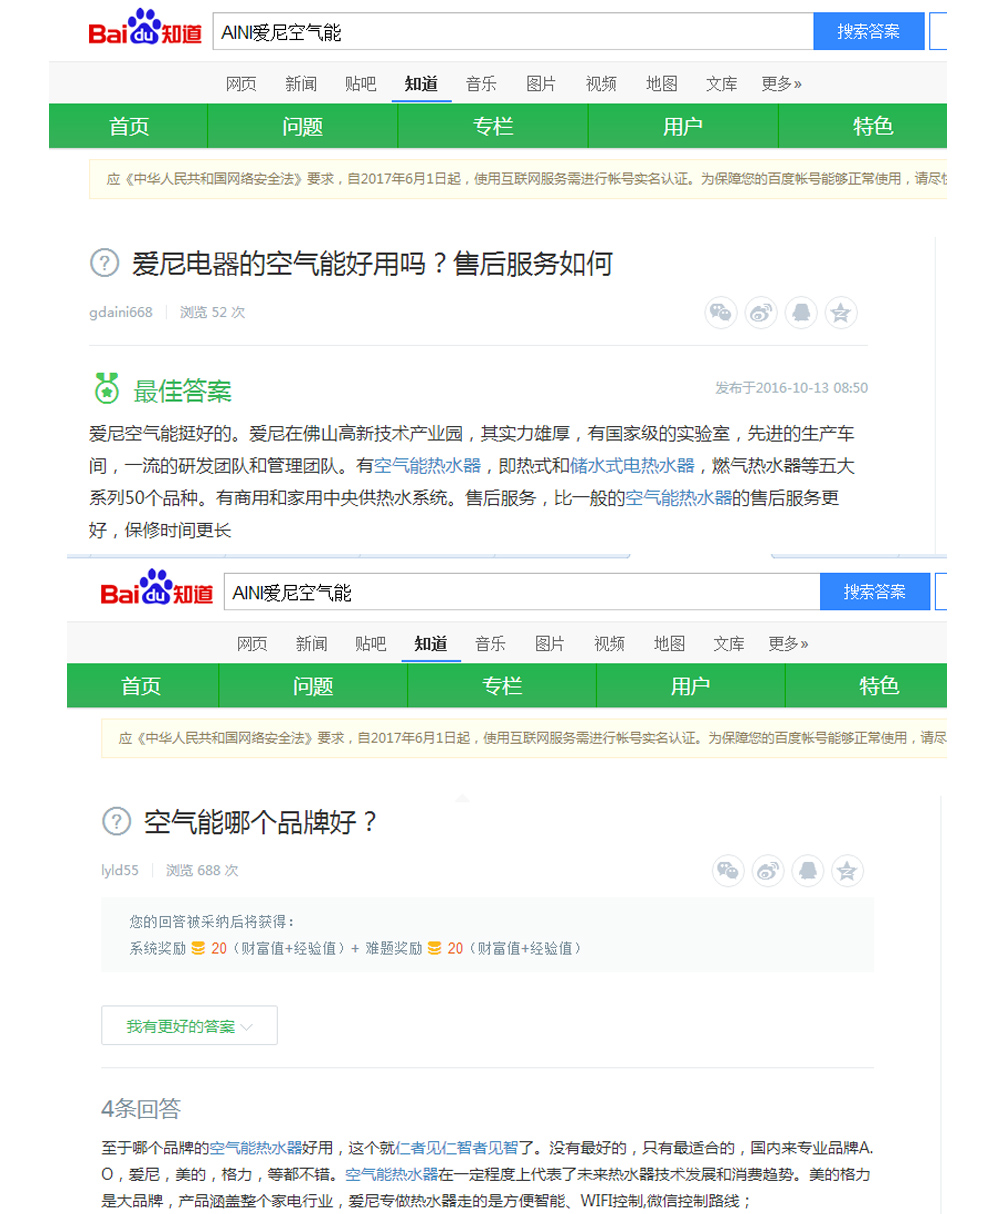
Task: Open the 储水式电热水器 link
Action: (x=632, y=465)
